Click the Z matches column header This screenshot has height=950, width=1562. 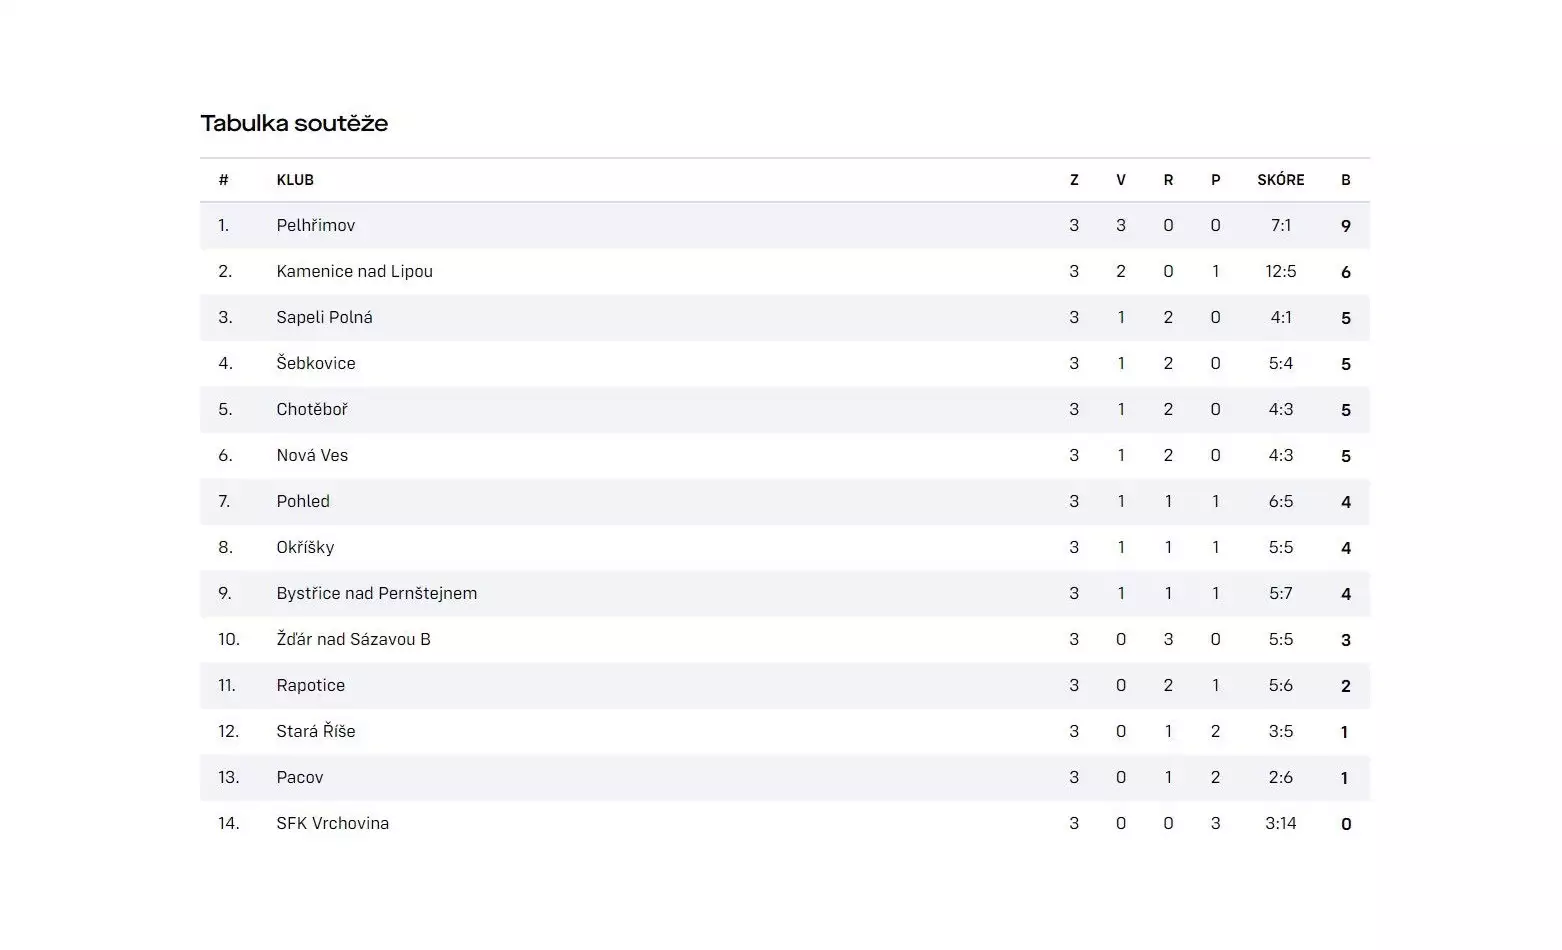(x=1074, y=180)
